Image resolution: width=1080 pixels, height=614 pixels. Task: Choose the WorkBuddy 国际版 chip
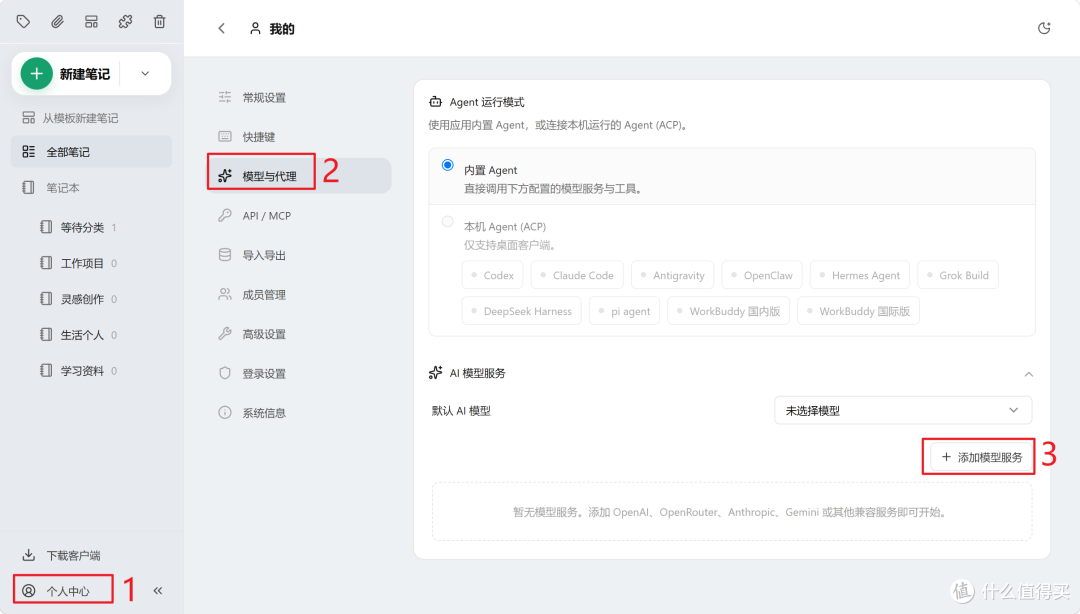[x=858, y=311]
